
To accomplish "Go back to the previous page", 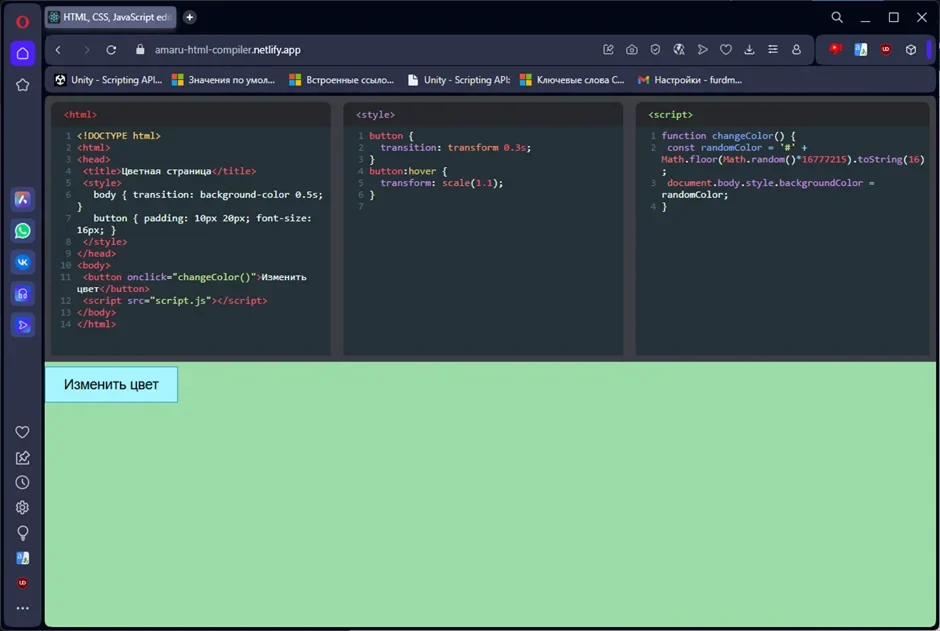I will [58, 50].
